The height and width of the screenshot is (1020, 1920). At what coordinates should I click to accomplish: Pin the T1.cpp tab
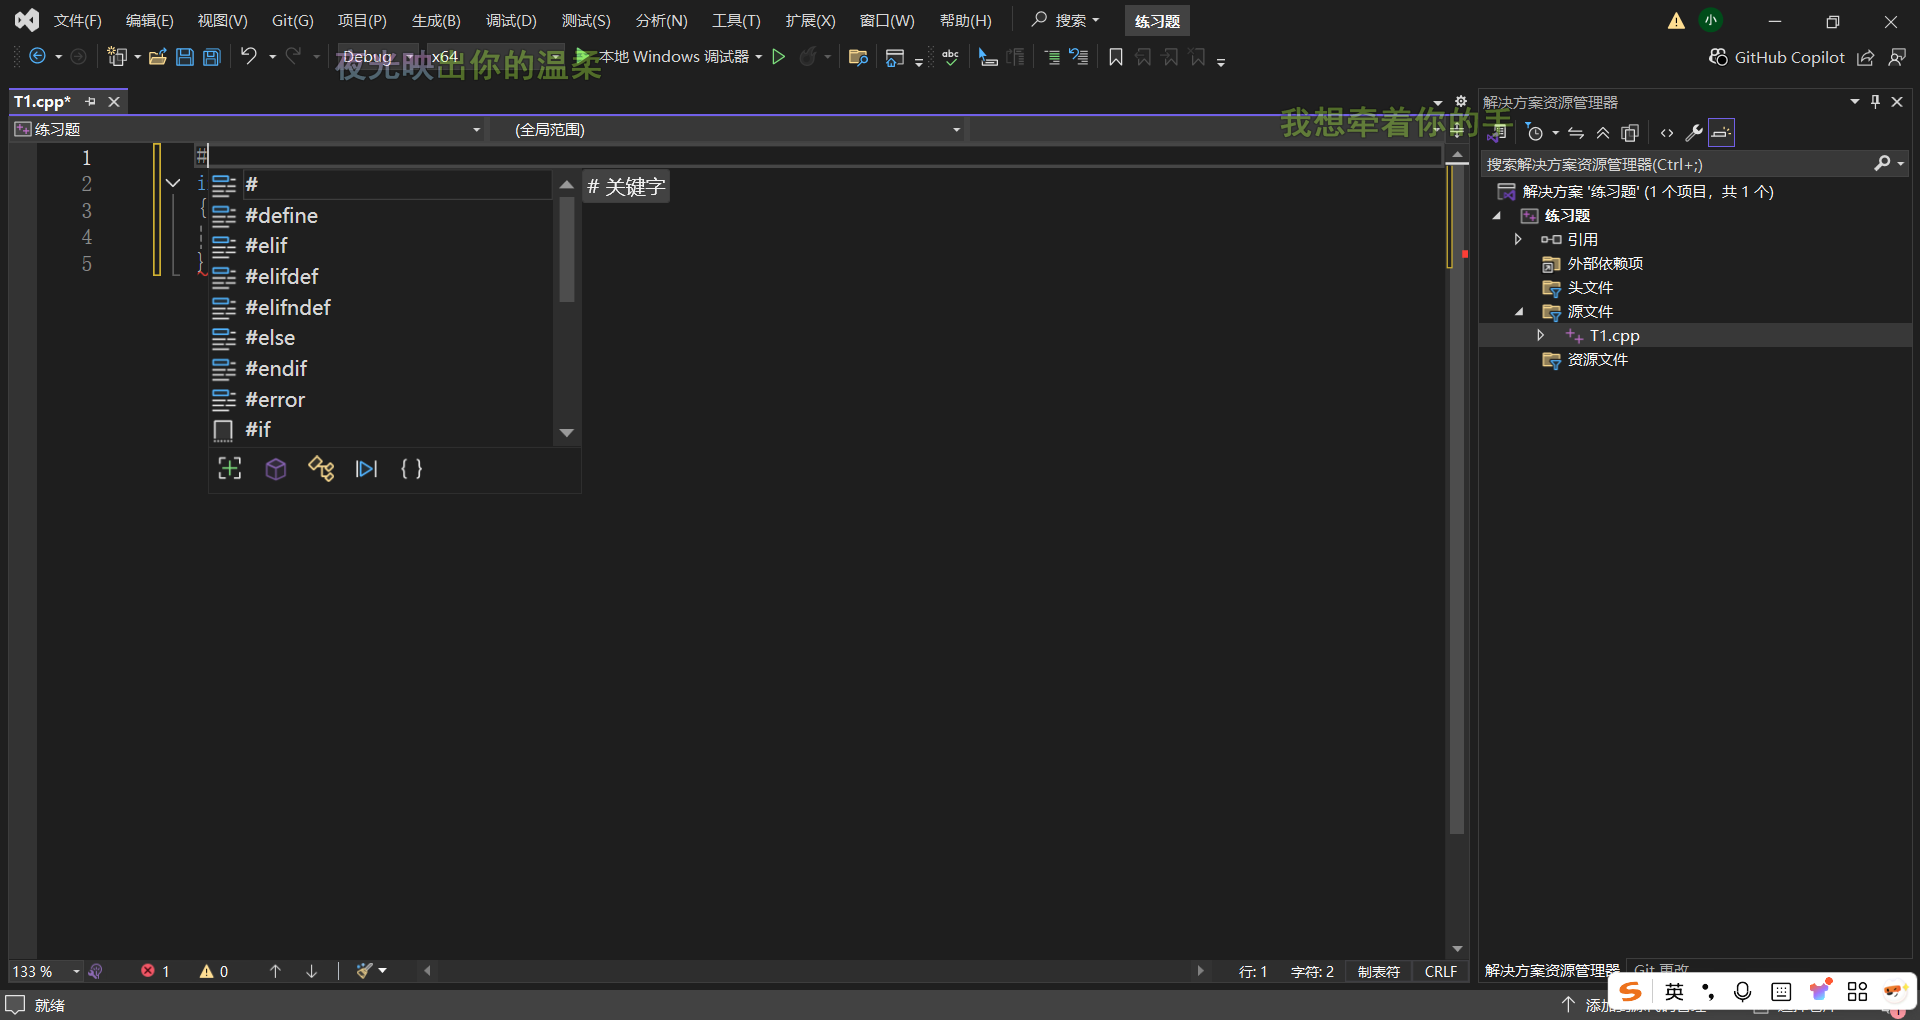(91, 102)
